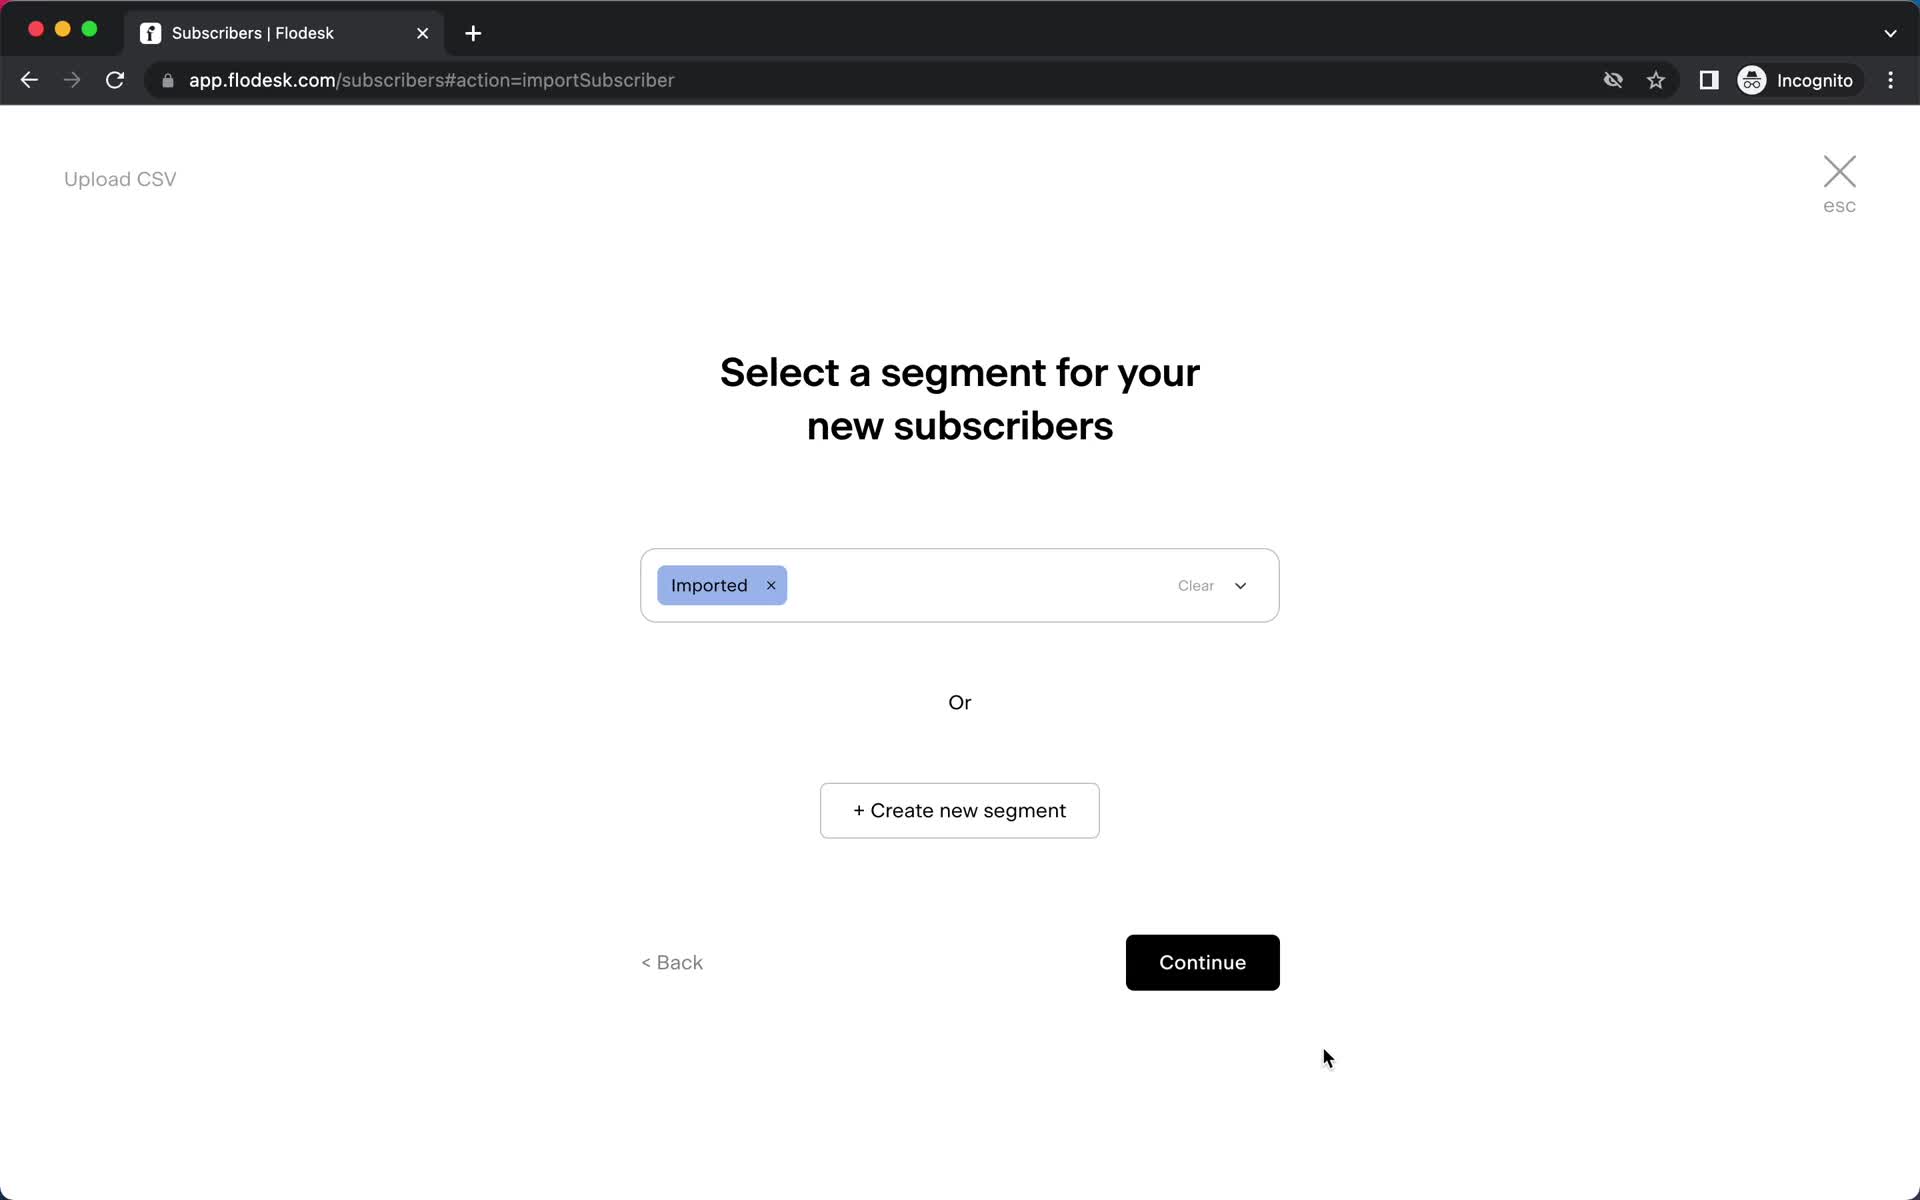
Task: Click the sidebar split-view browser icon
Action: point(1709,80)
